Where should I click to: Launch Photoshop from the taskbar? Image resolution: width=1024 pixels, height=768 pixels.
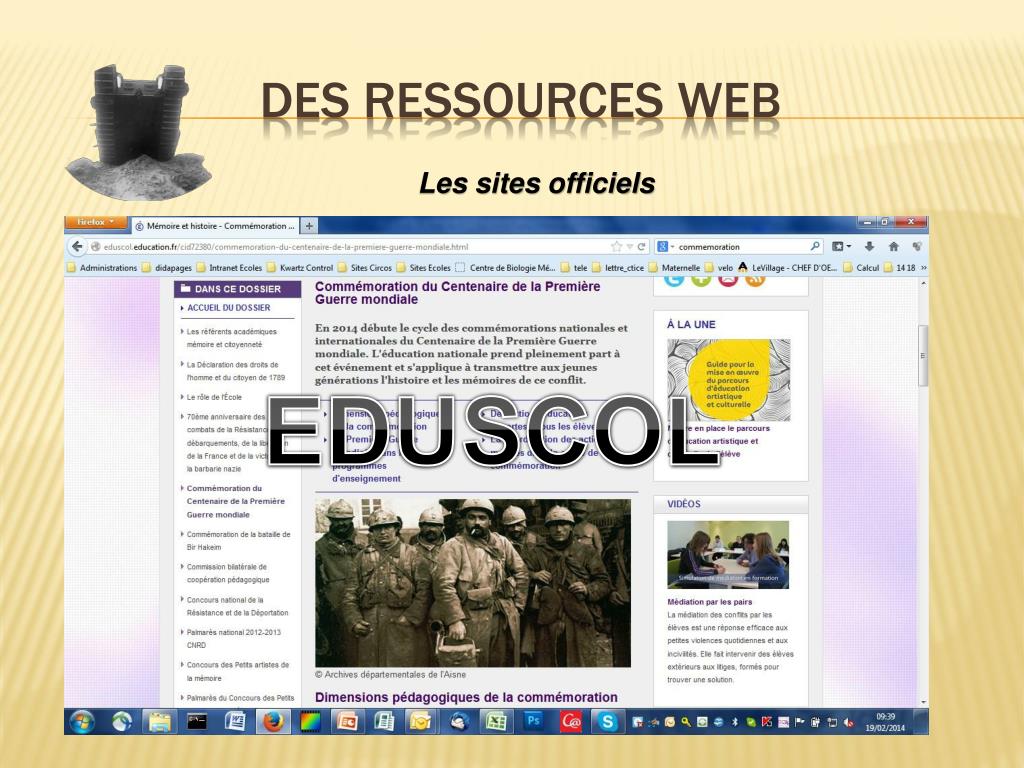(534, 721)
